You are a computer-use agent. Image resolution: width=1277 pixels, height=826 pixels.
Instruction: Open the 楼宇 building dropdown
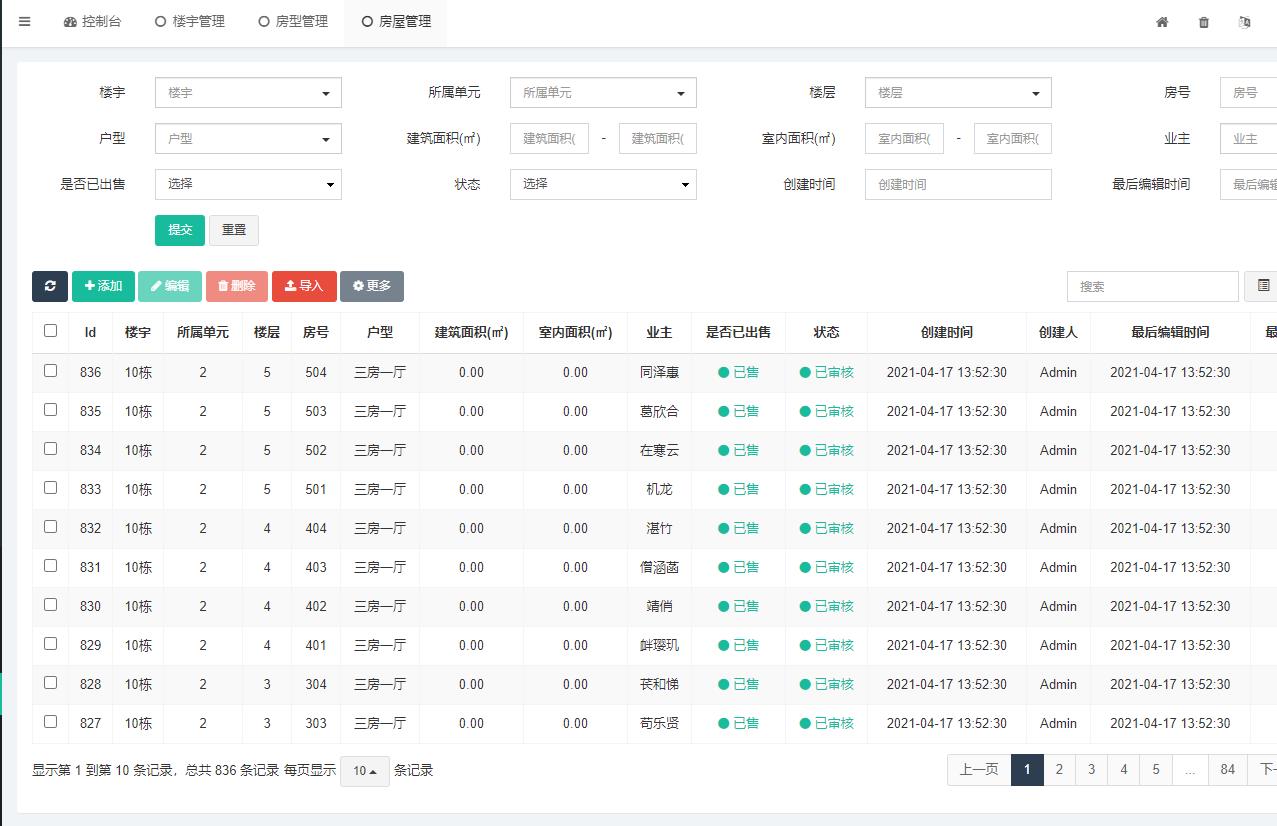tap(248, 93)
